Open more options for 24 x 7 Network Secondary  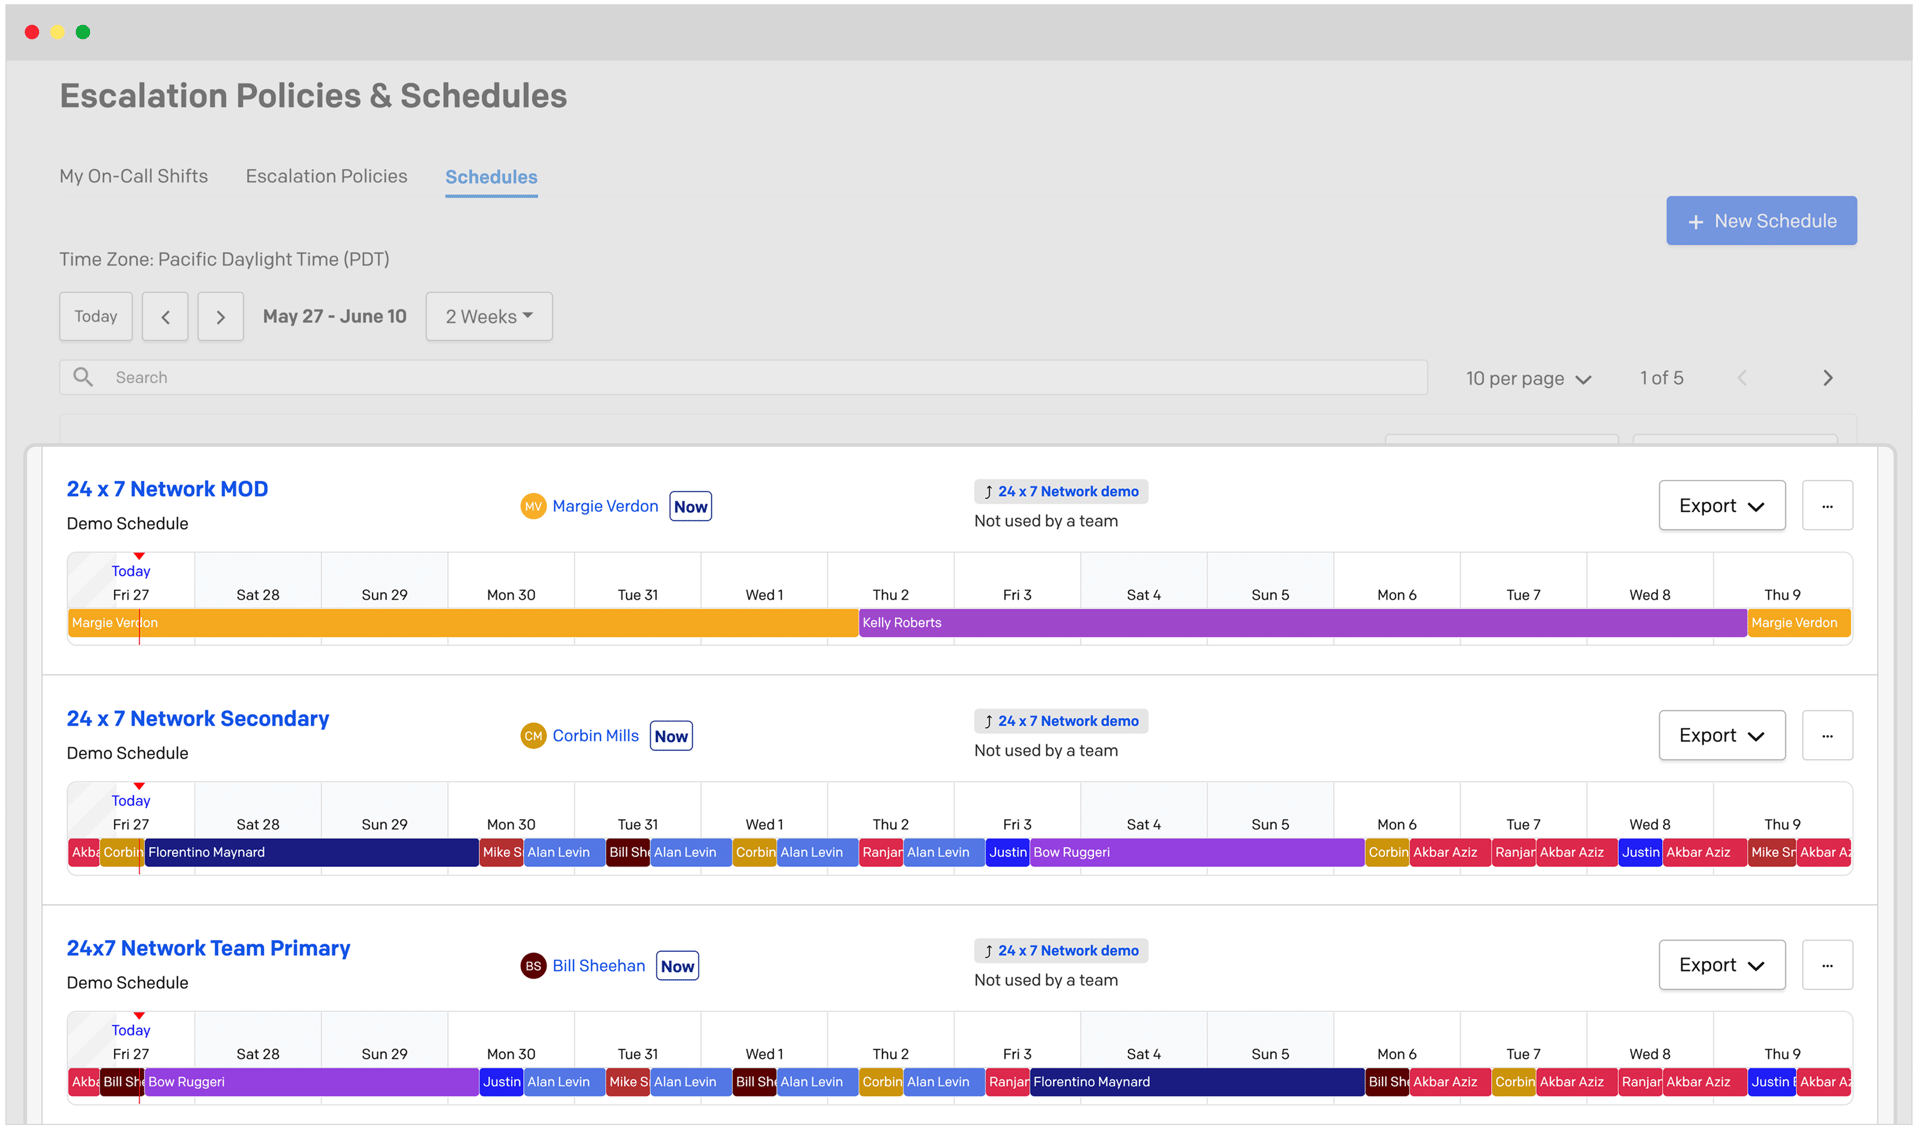click(x=1826, y=736)
